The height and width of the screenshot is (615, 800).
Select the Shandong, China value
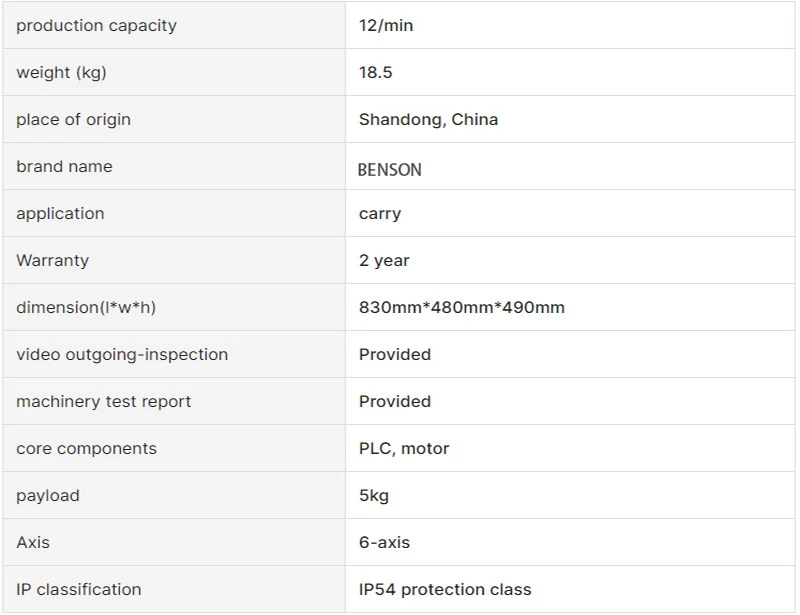click(x=429, y=119)
